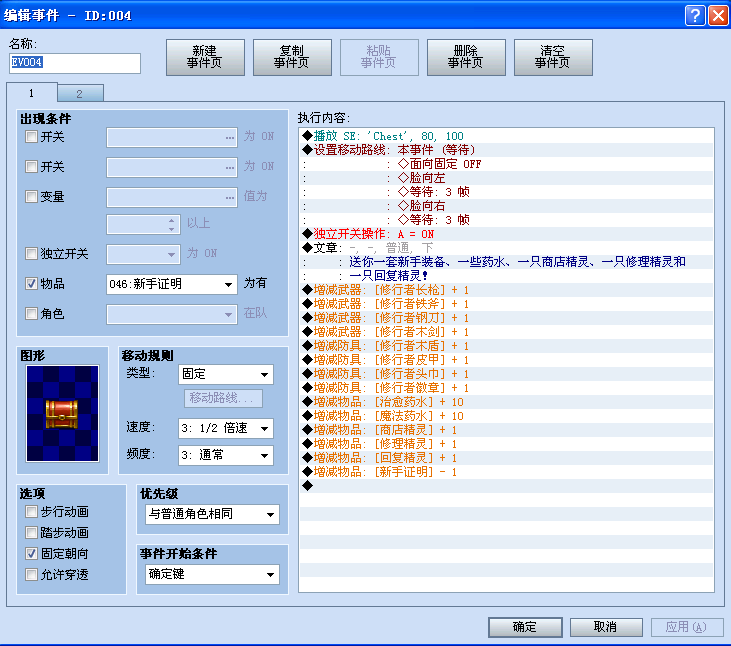
Task: Switch to event page tab 1
Action: (x=32, y=93)
